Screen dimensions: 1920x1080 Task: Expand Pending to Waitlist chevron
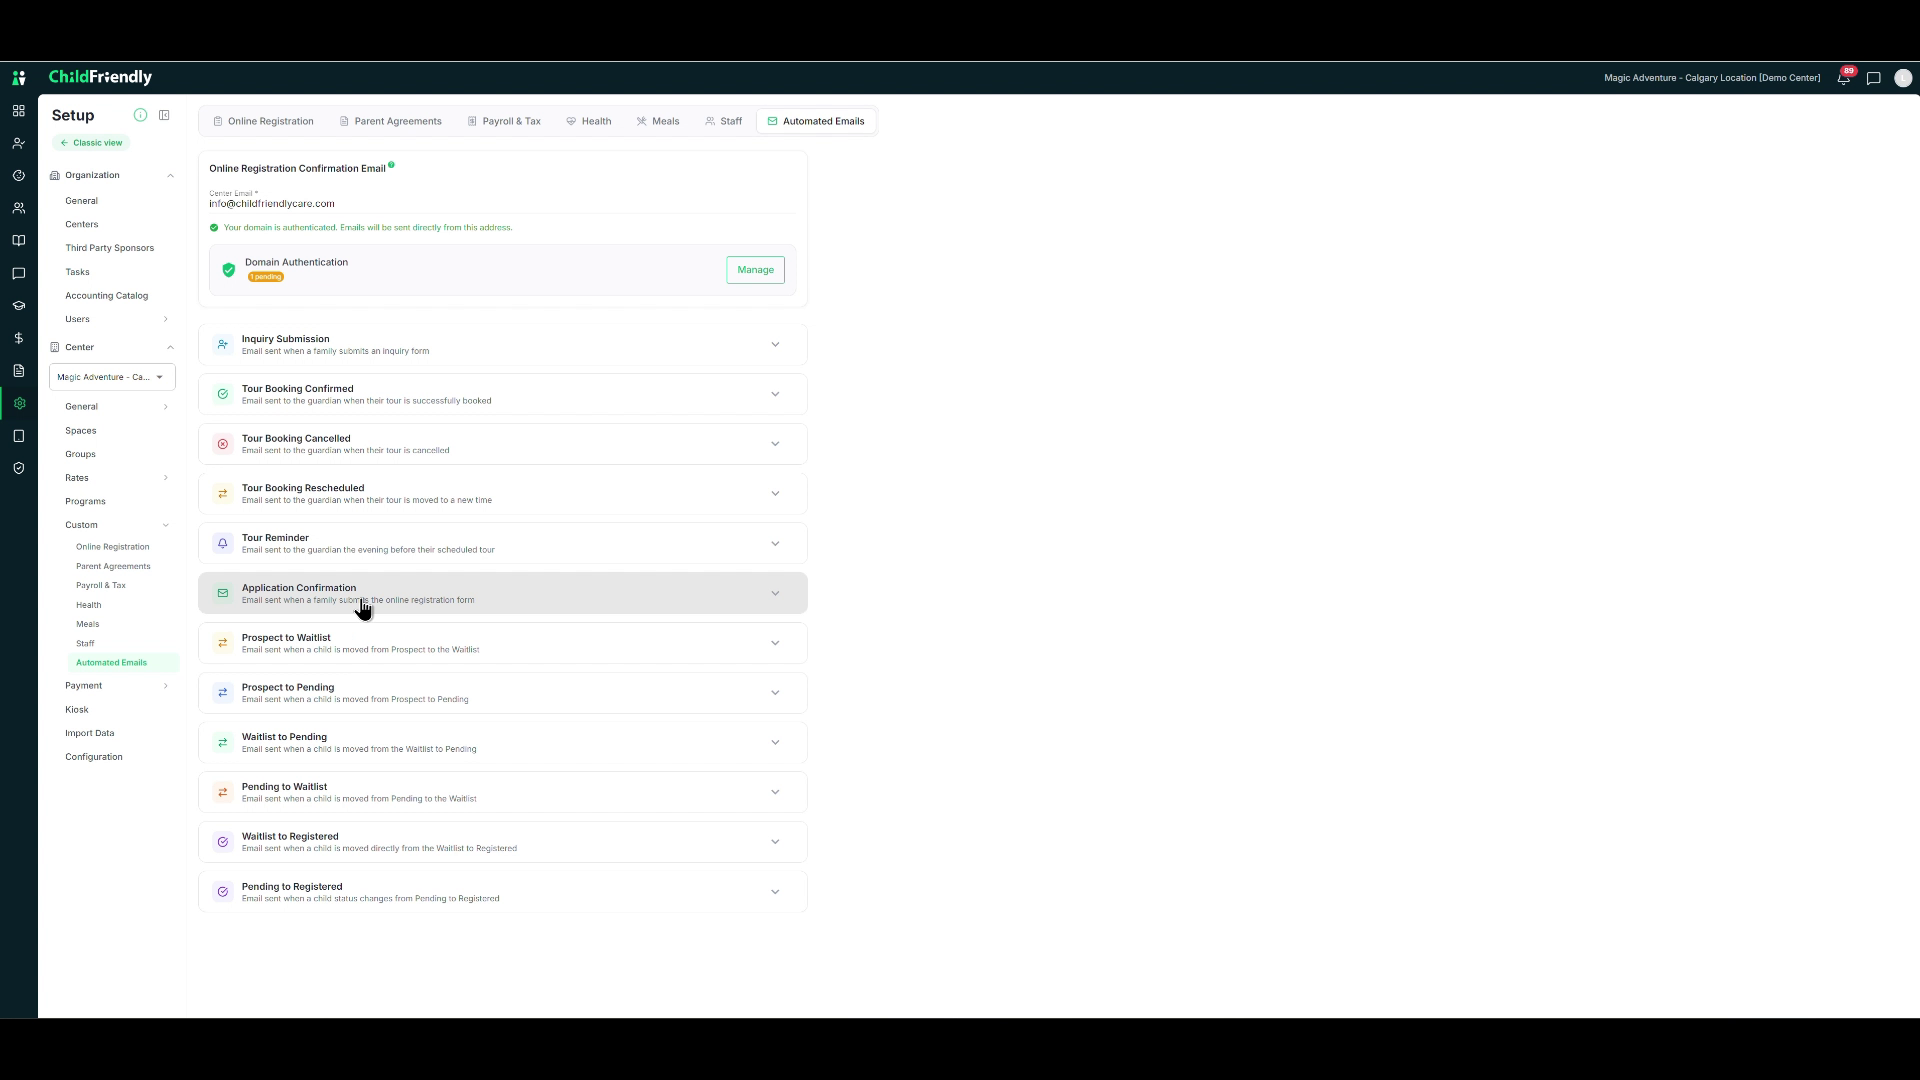coord(775,792)
